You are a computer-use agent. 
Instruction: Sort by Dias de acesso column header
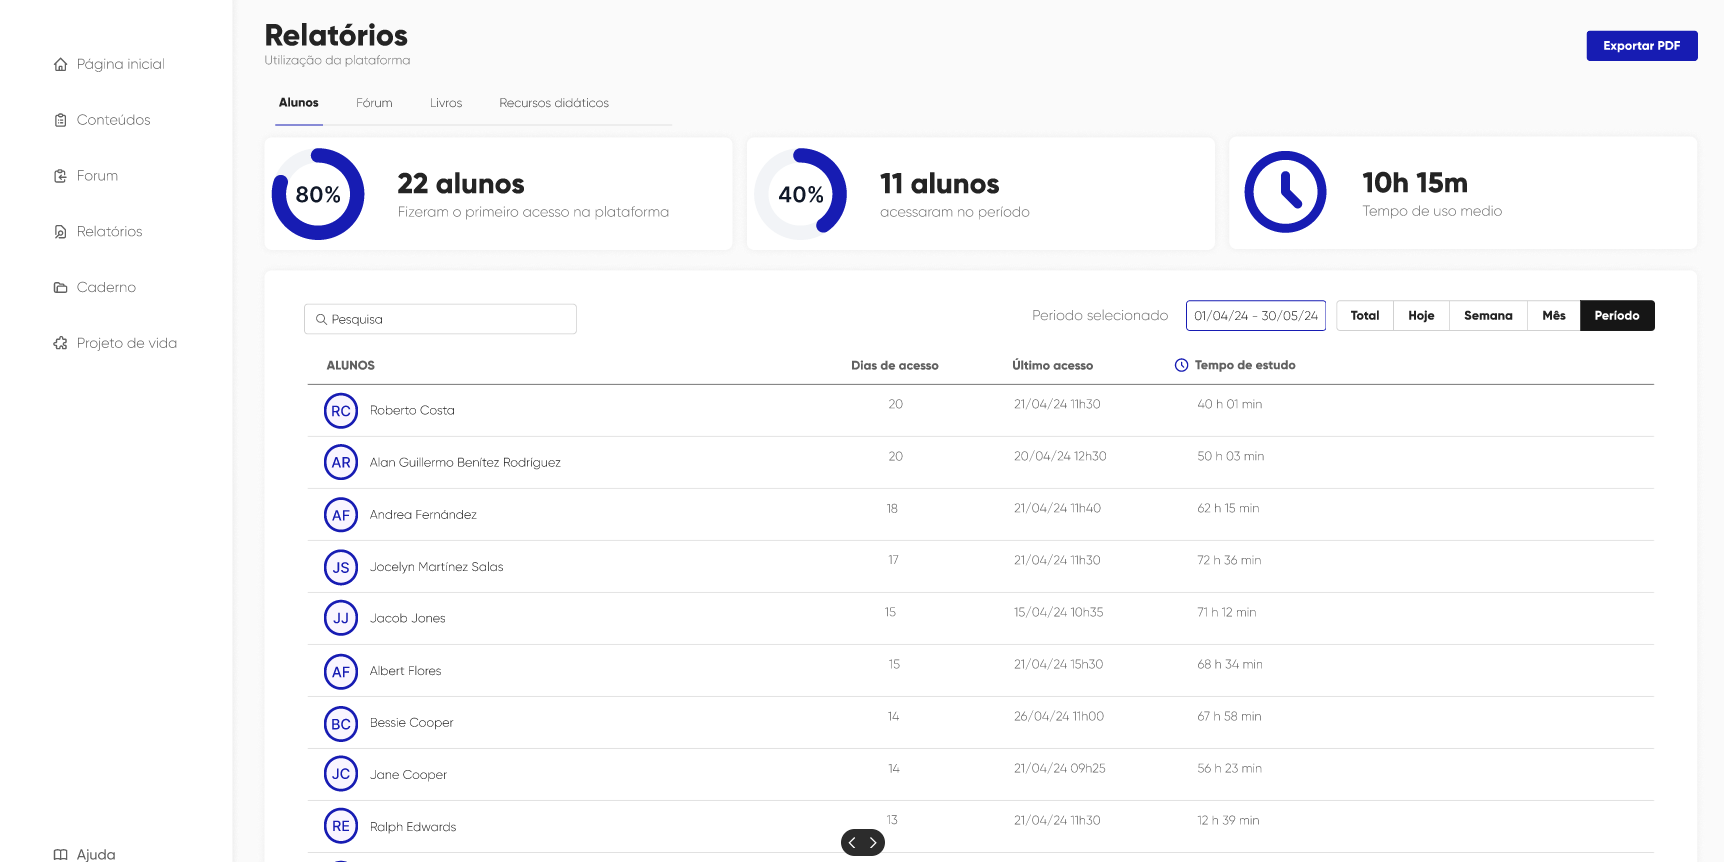coord(894,366)
